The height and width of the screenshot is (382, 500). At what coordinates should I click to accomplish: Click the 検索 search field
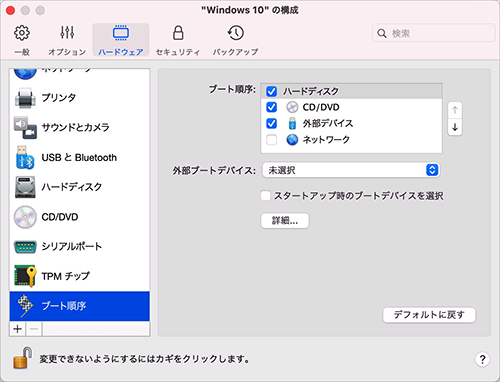tap(433, 33)
